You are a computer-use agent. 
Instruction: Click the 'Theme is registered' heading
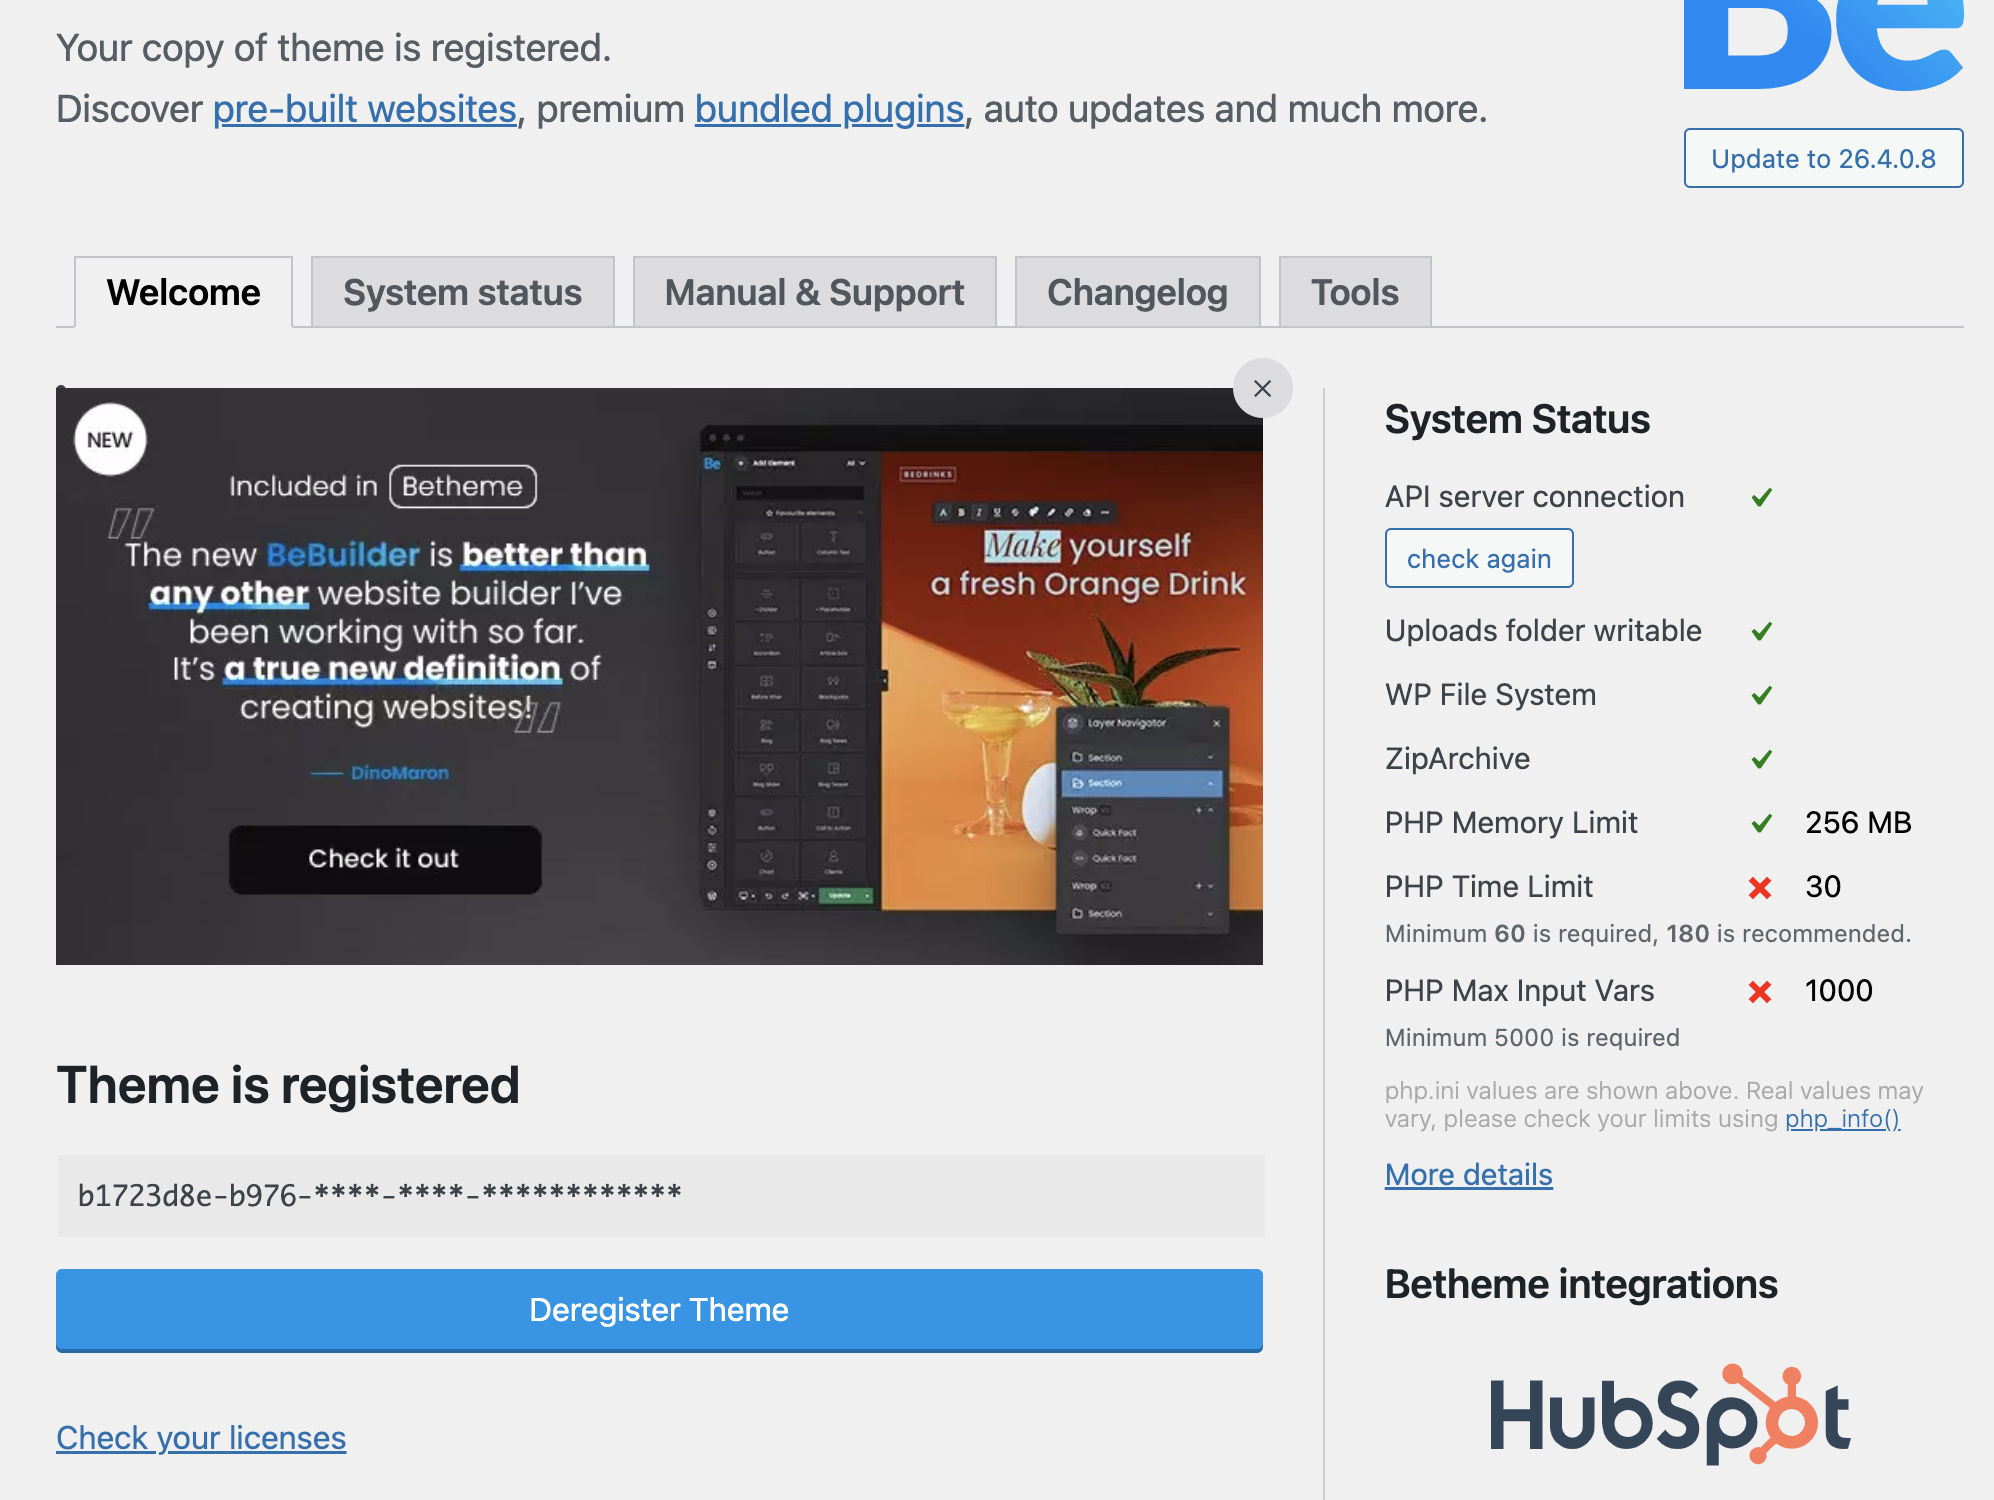tap(288, 1085)
